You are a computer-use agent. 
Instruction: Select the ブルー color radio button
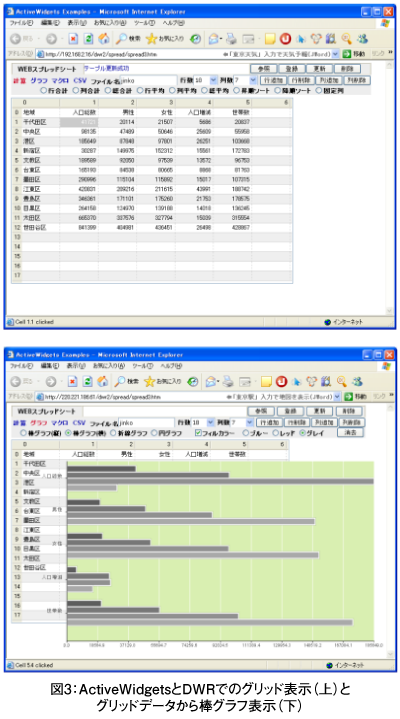245,433
